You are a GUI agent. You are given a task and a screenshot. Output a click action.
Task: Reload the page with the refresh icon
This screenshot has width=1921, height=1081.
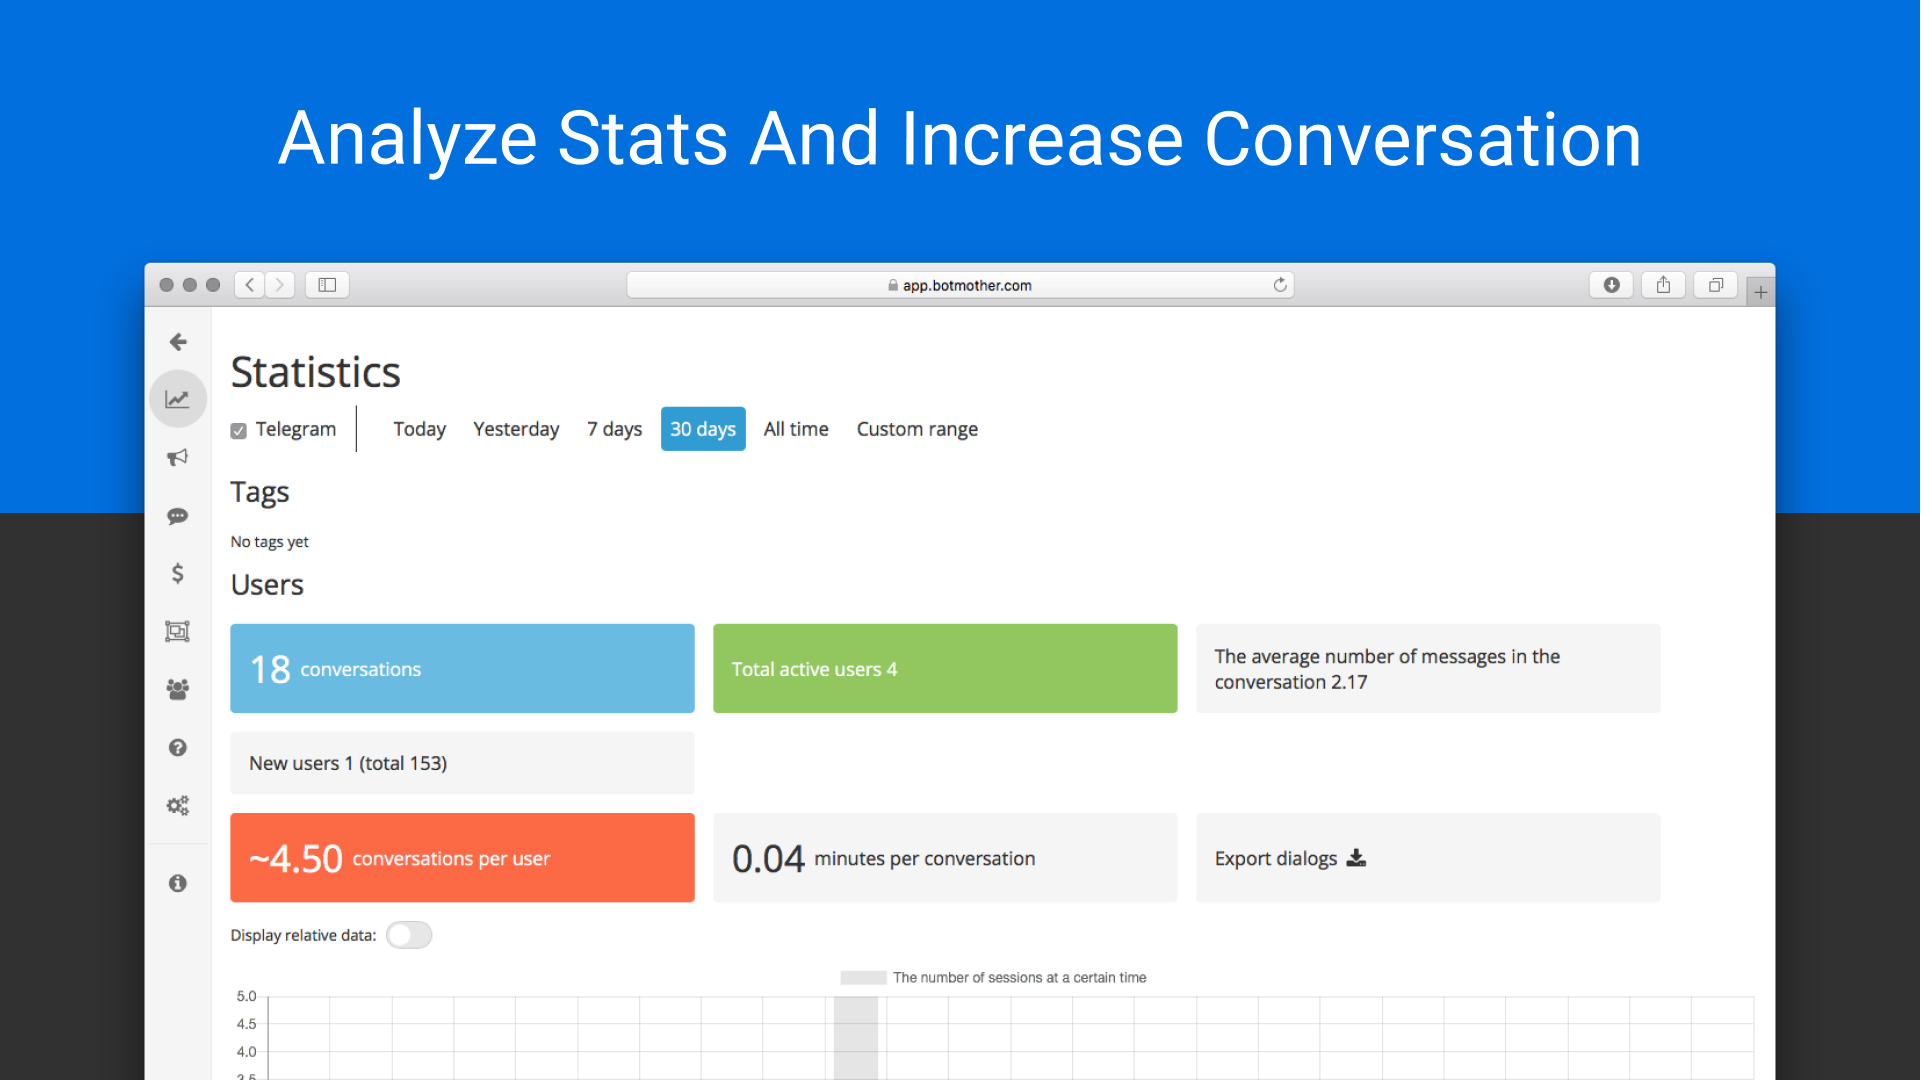pos(1280,285)
